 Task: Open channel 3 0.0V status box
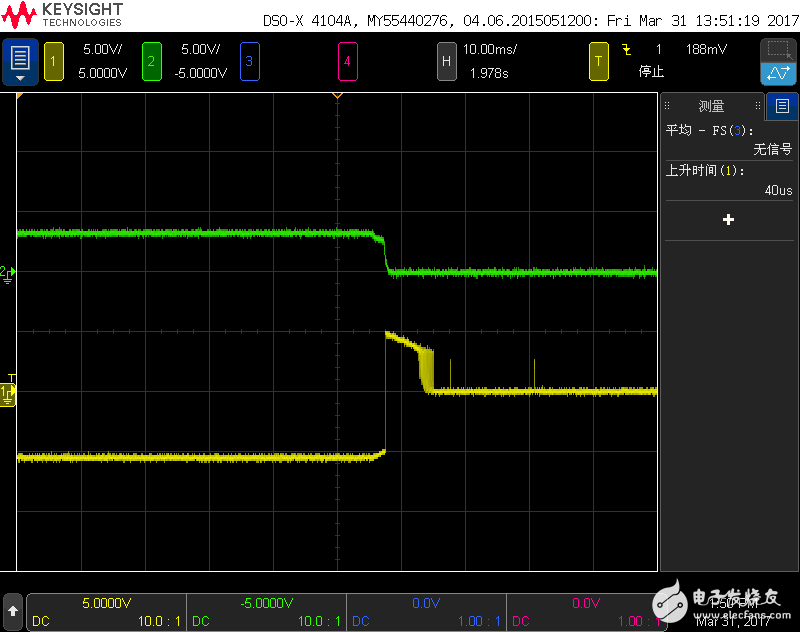(x=427, y=612)
